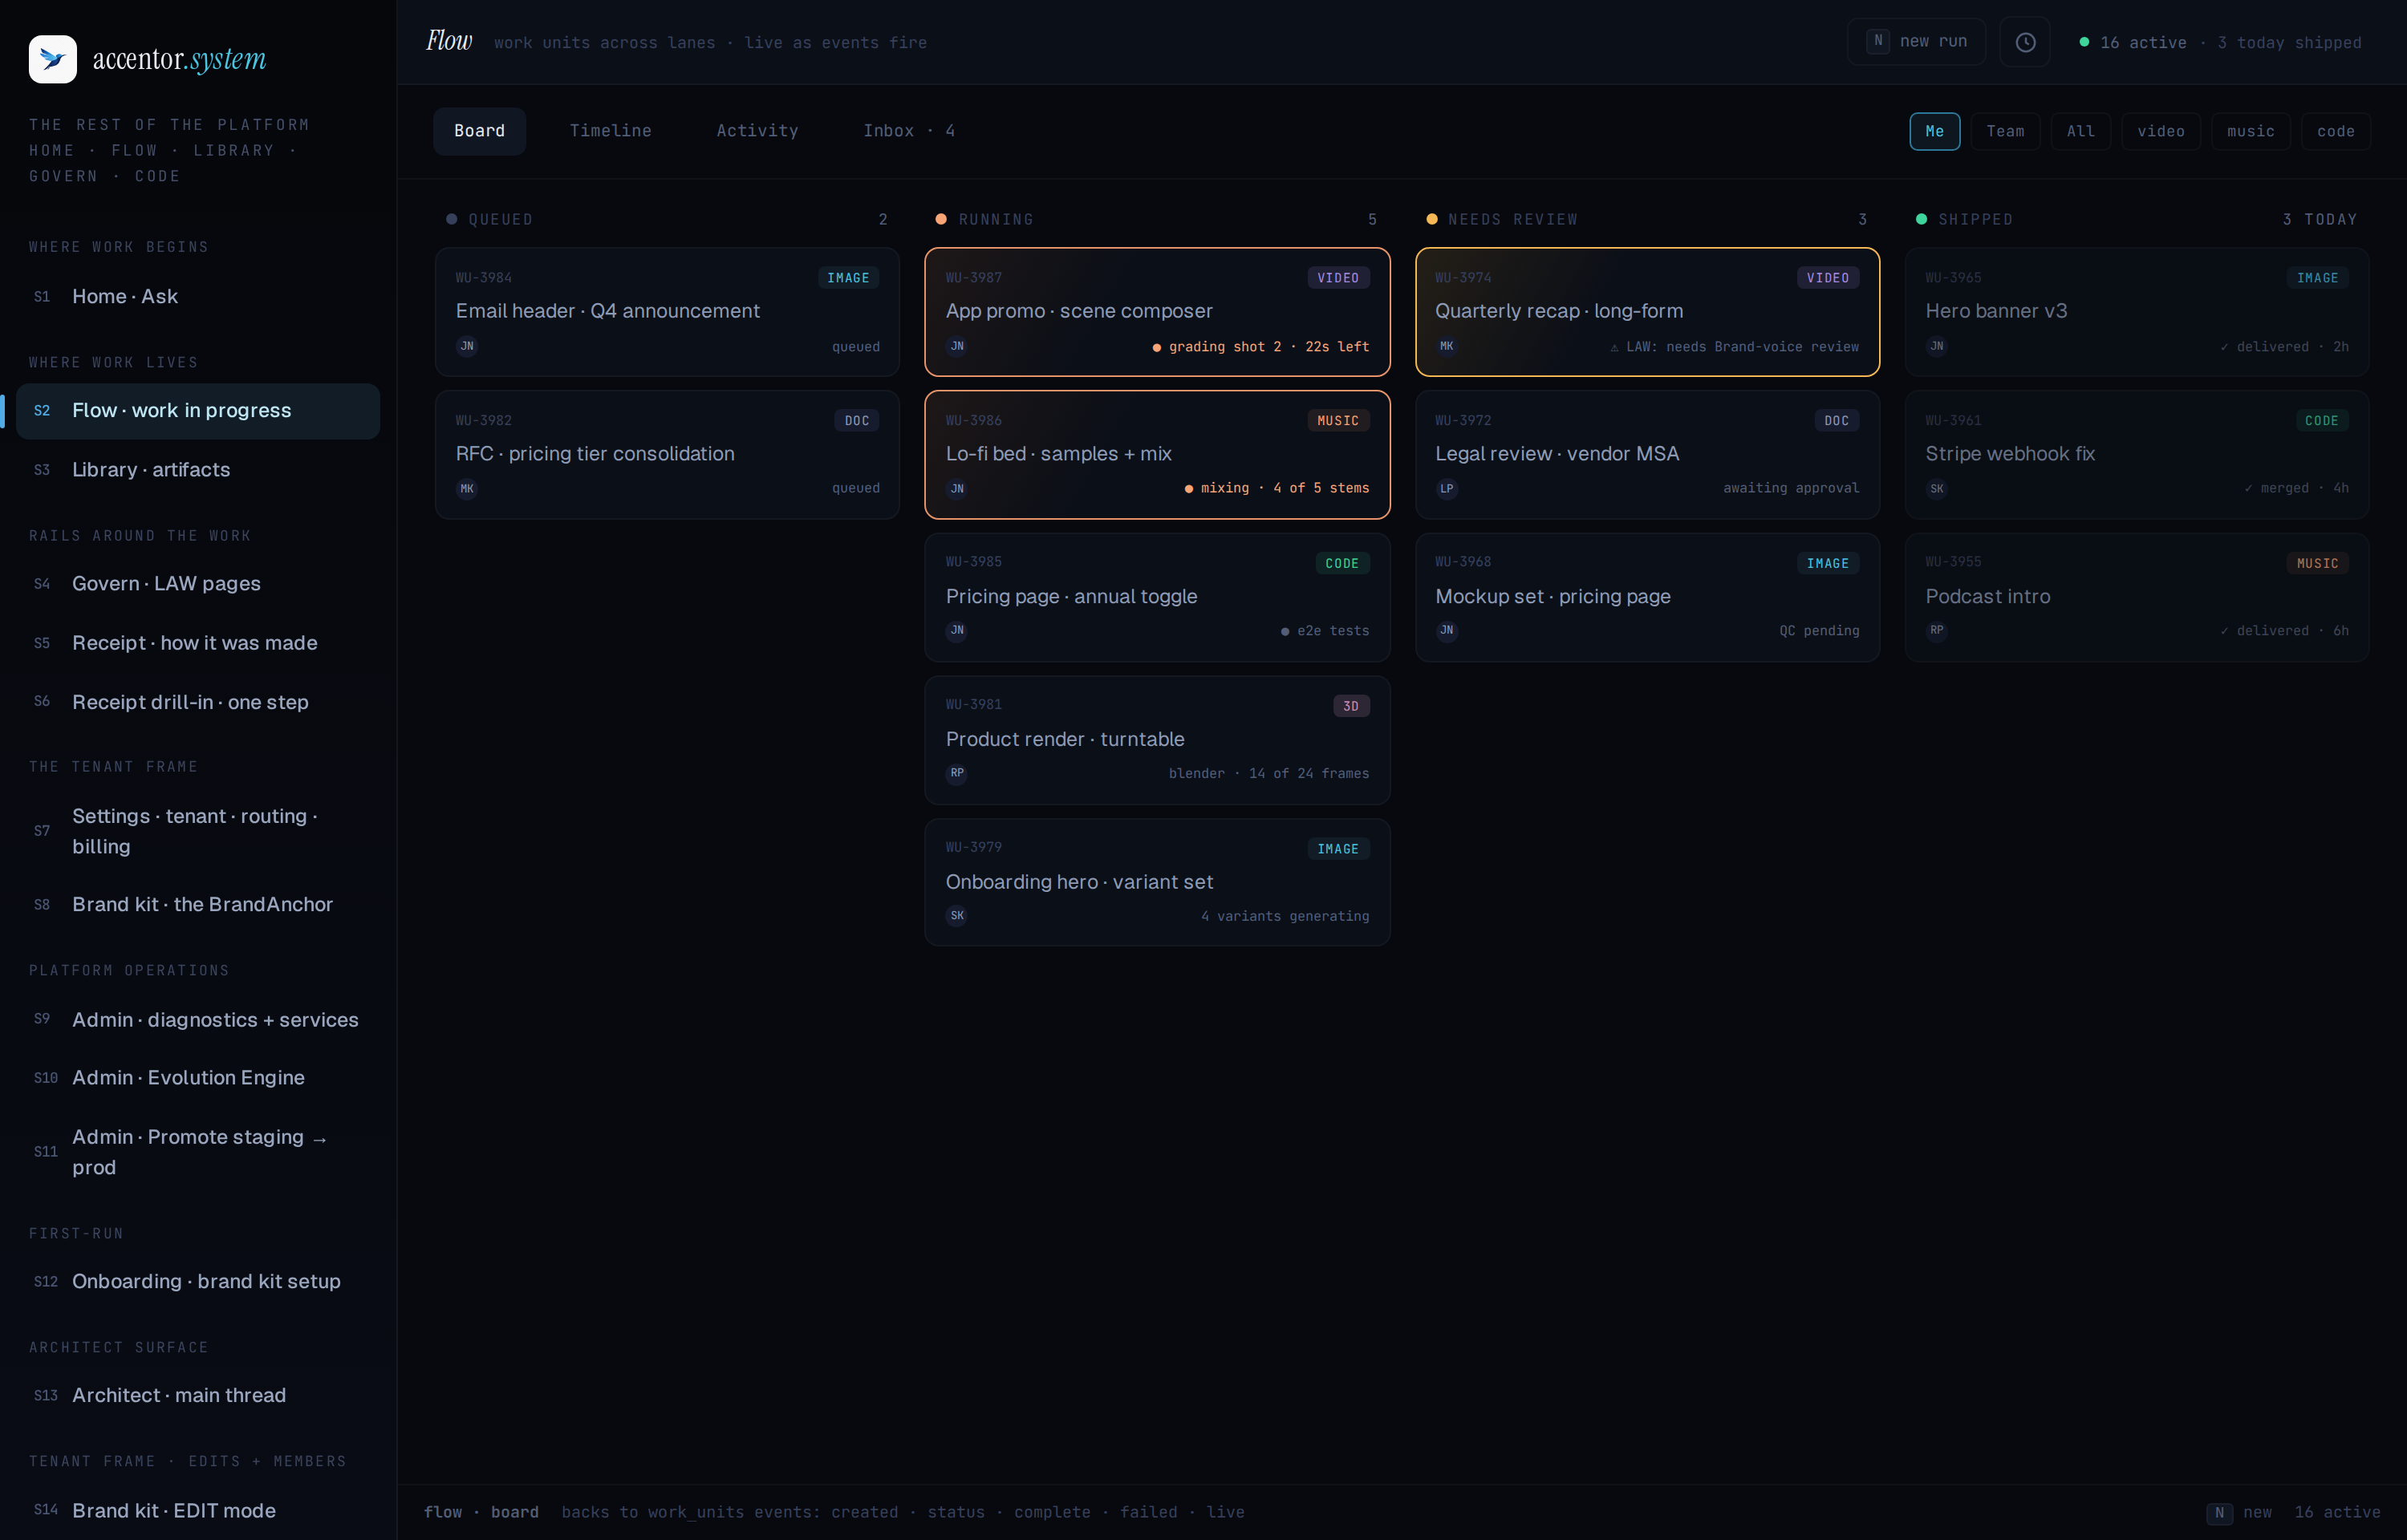Open the Quarterly recap long-form card
This screenshot has height=1540, width=2407.
pyautogui.click(x=1647, y=312)
